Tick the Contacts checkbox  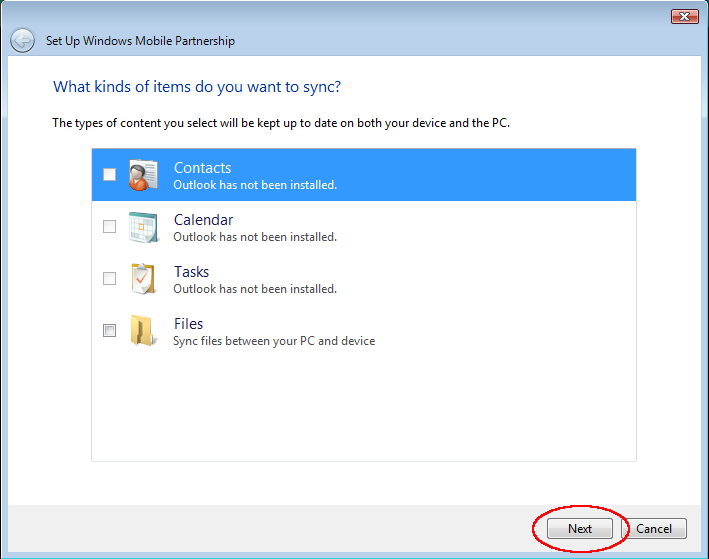pyautogui.click(x=110, y=175)
